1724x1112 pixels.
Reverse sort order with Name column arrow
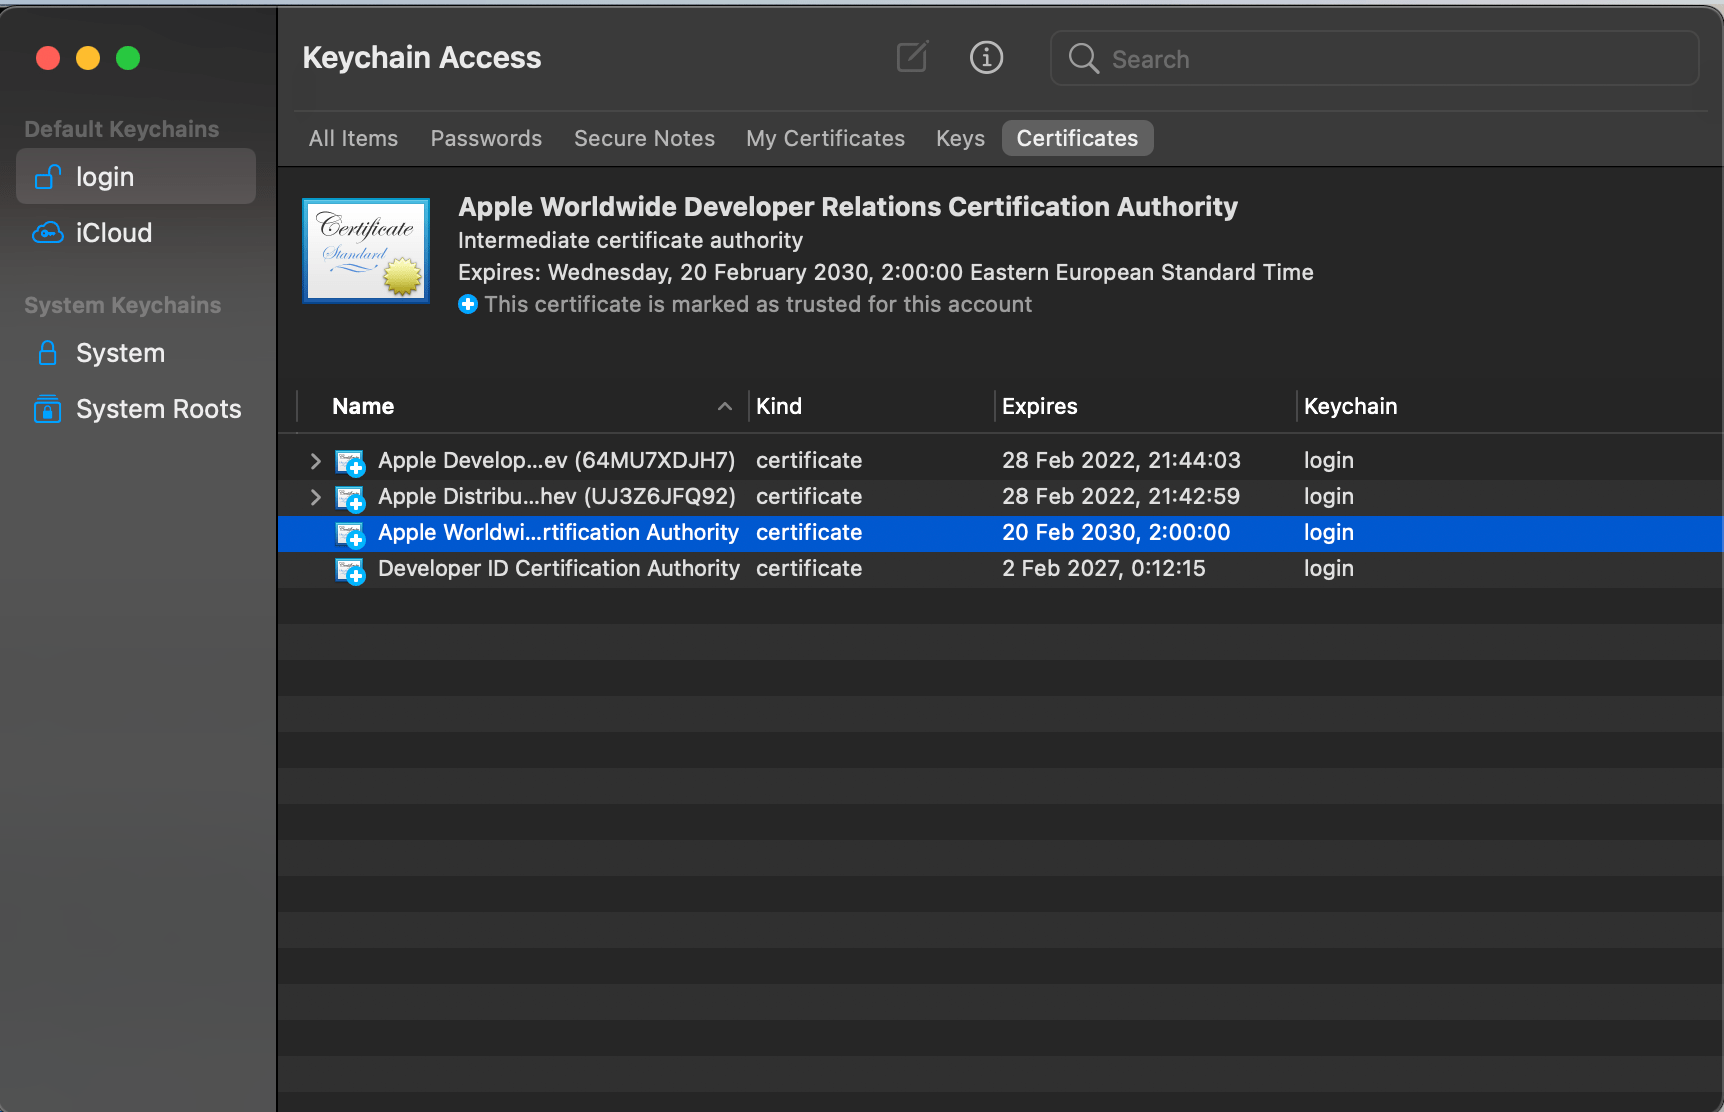(724, 406)
